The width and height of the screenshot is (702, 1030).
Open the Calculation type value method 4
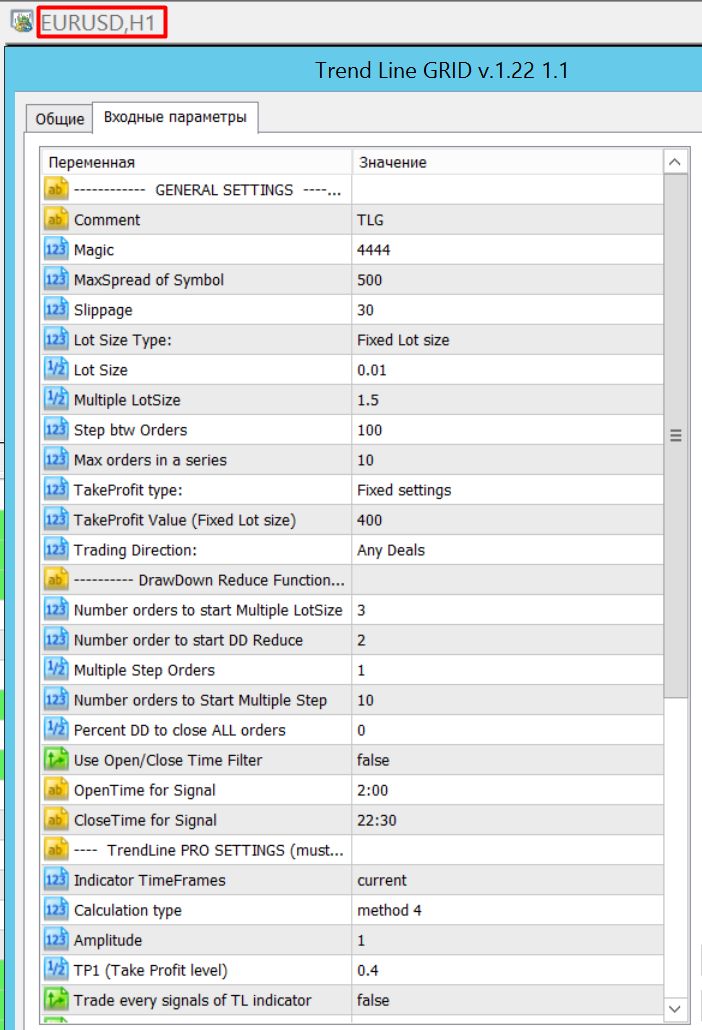click(508, 910)
